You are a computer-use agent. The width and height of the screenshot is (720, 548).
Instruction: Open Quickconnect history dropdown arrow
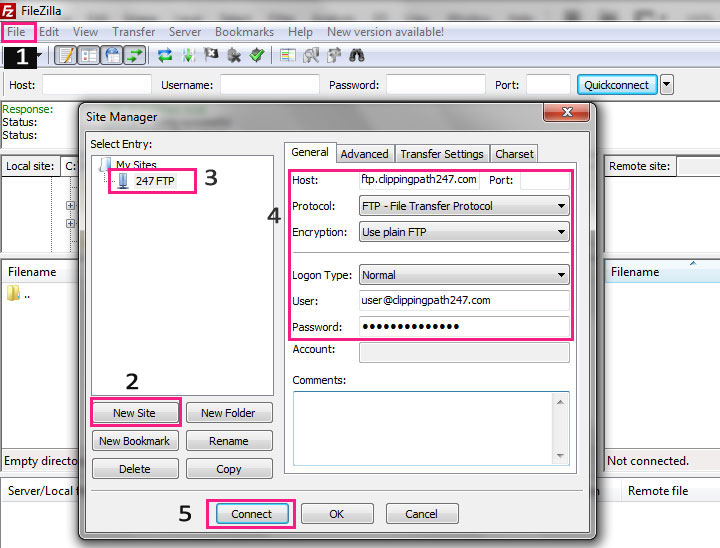click(667, 85)
